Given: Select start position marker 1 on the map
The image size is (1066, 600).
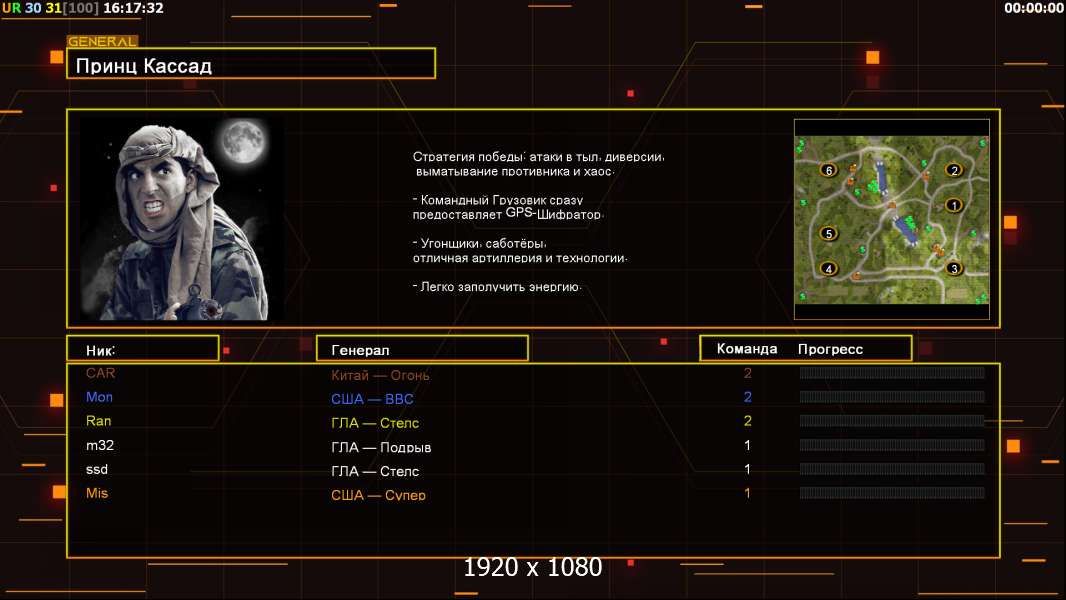Looking at the screenshot, I should click(954, 205).
